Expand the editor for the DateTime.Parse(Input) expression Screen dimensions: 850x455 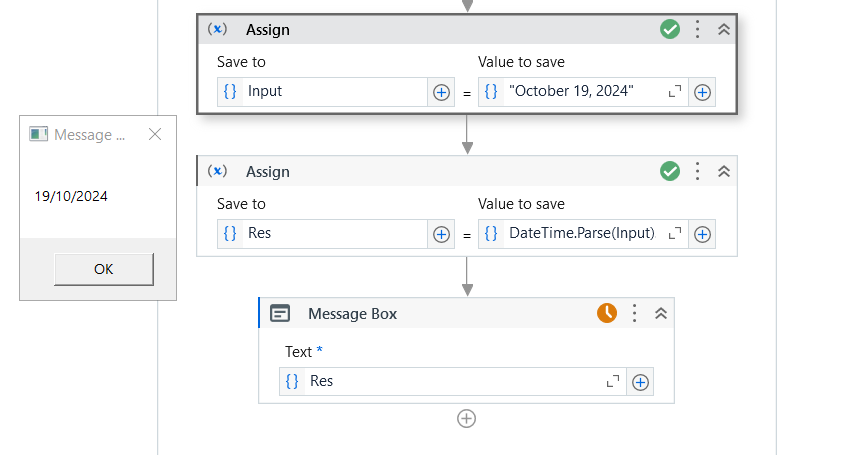click(674, 234)
